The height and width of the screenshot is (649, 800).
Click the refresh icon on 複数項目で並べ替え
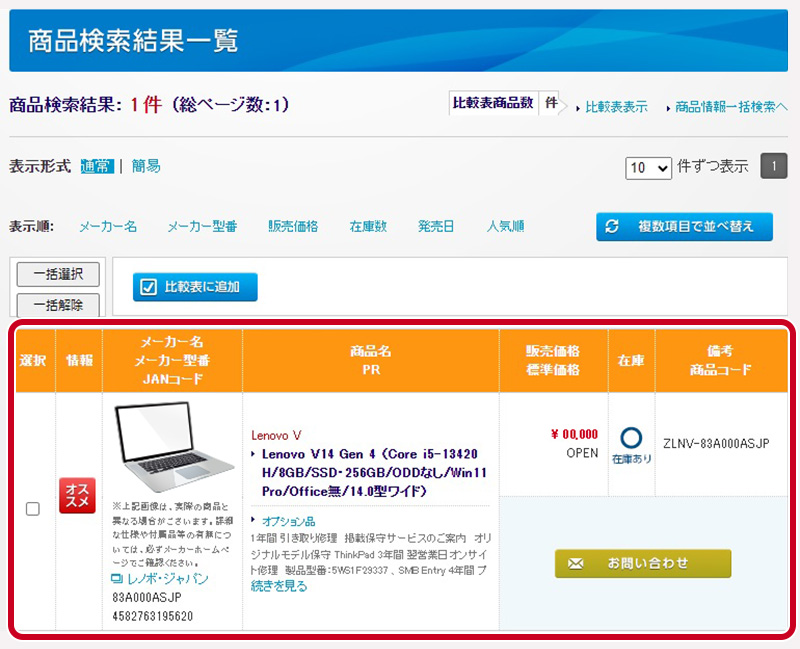point(612,226)
